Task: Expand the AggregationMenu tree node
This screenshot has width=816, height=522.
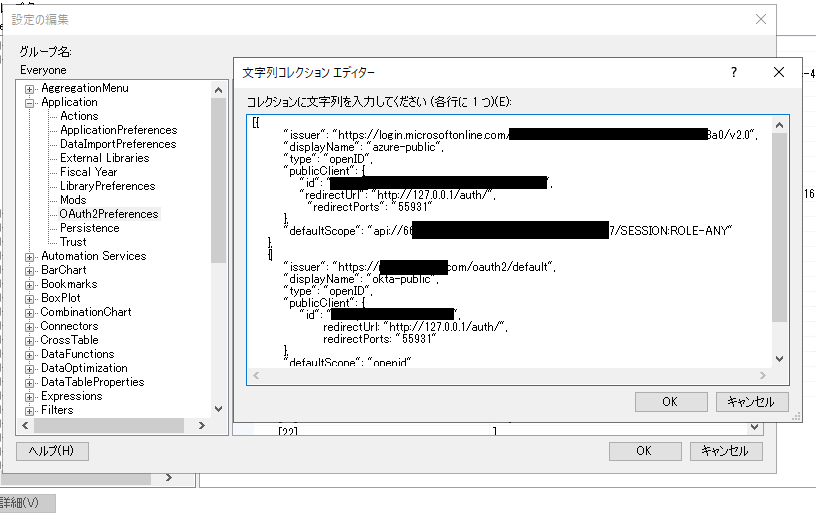Action: 30,89
